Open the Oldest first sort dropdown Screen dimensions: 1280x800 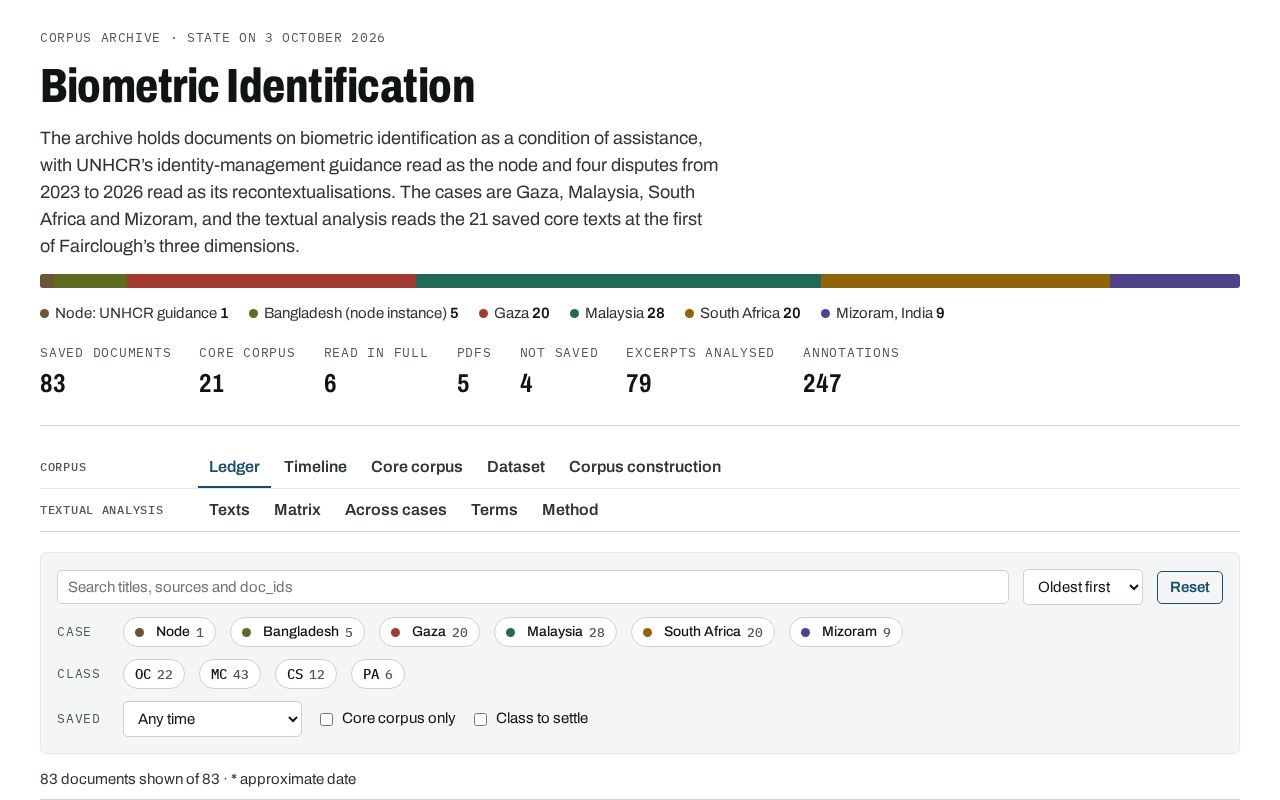1083,587
